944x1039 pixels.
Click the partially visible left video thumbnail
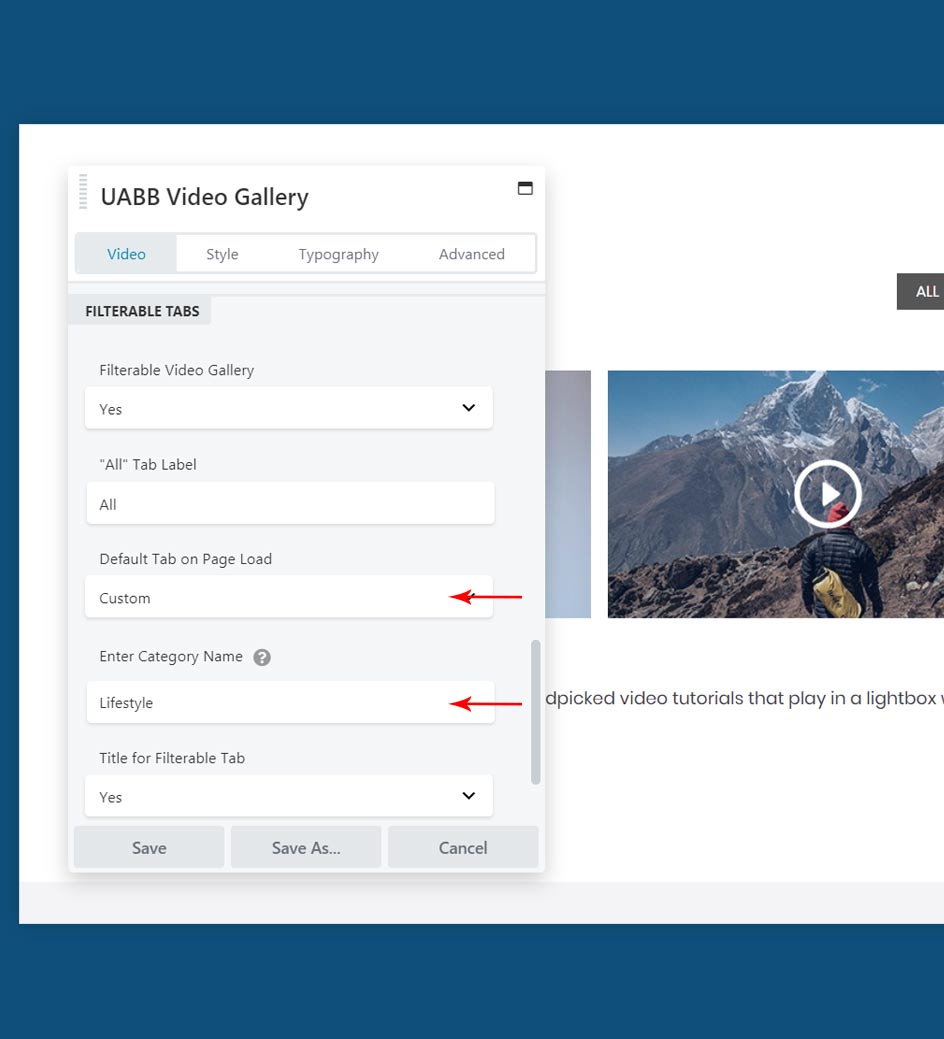point(568,494)
